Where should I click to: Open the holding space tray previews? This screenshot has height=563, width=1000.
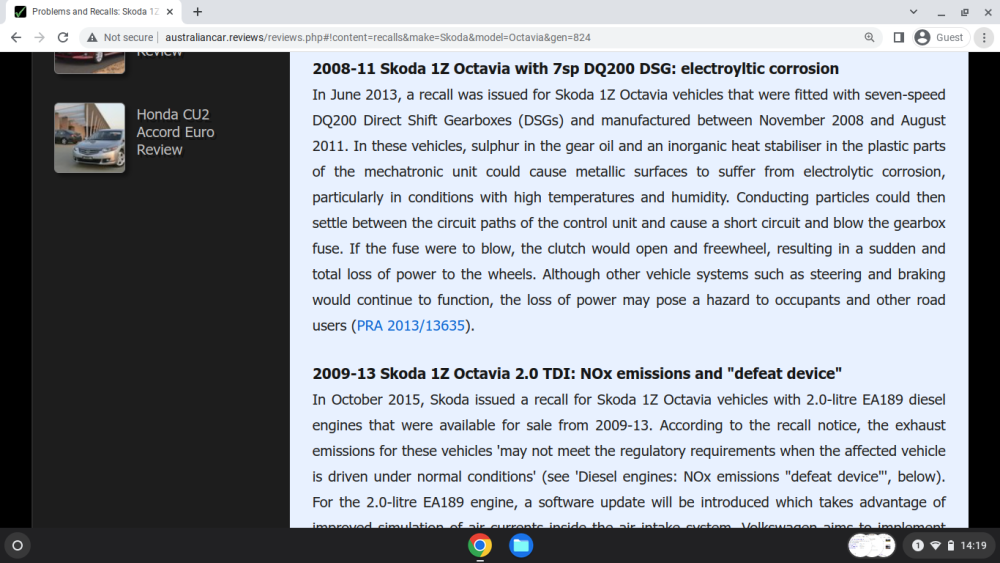(x=872, y=545)
